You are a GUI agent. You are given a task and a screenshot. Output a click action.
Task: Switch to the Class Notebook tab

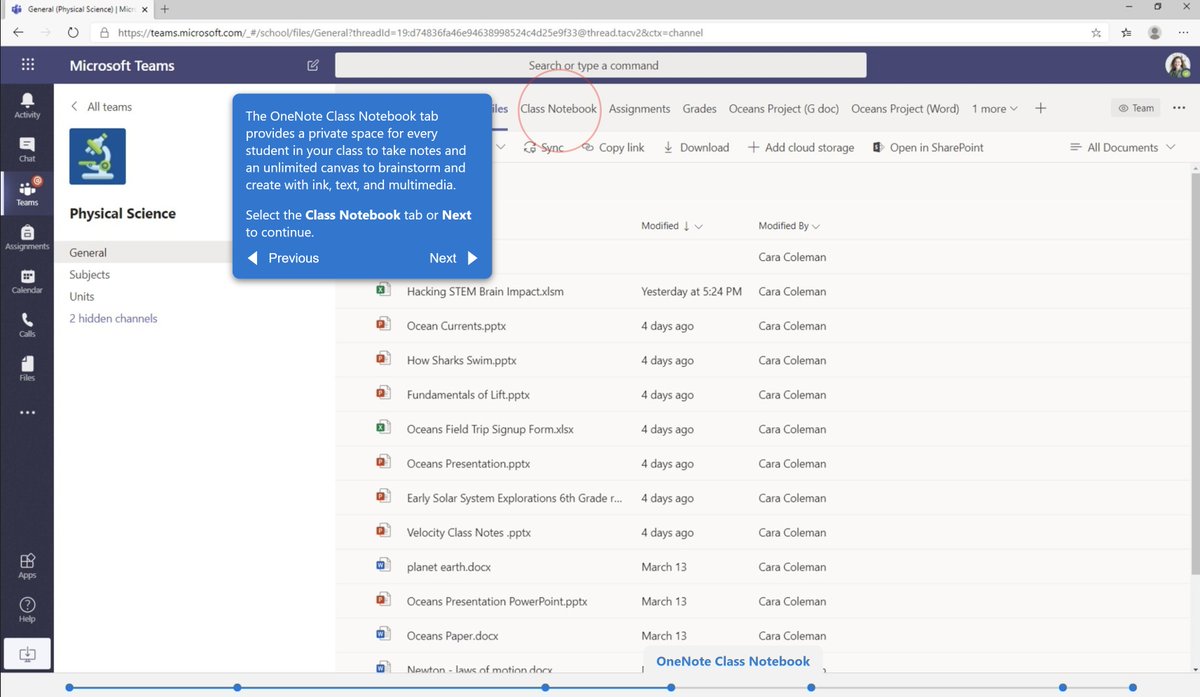click(x=558, y=108)
